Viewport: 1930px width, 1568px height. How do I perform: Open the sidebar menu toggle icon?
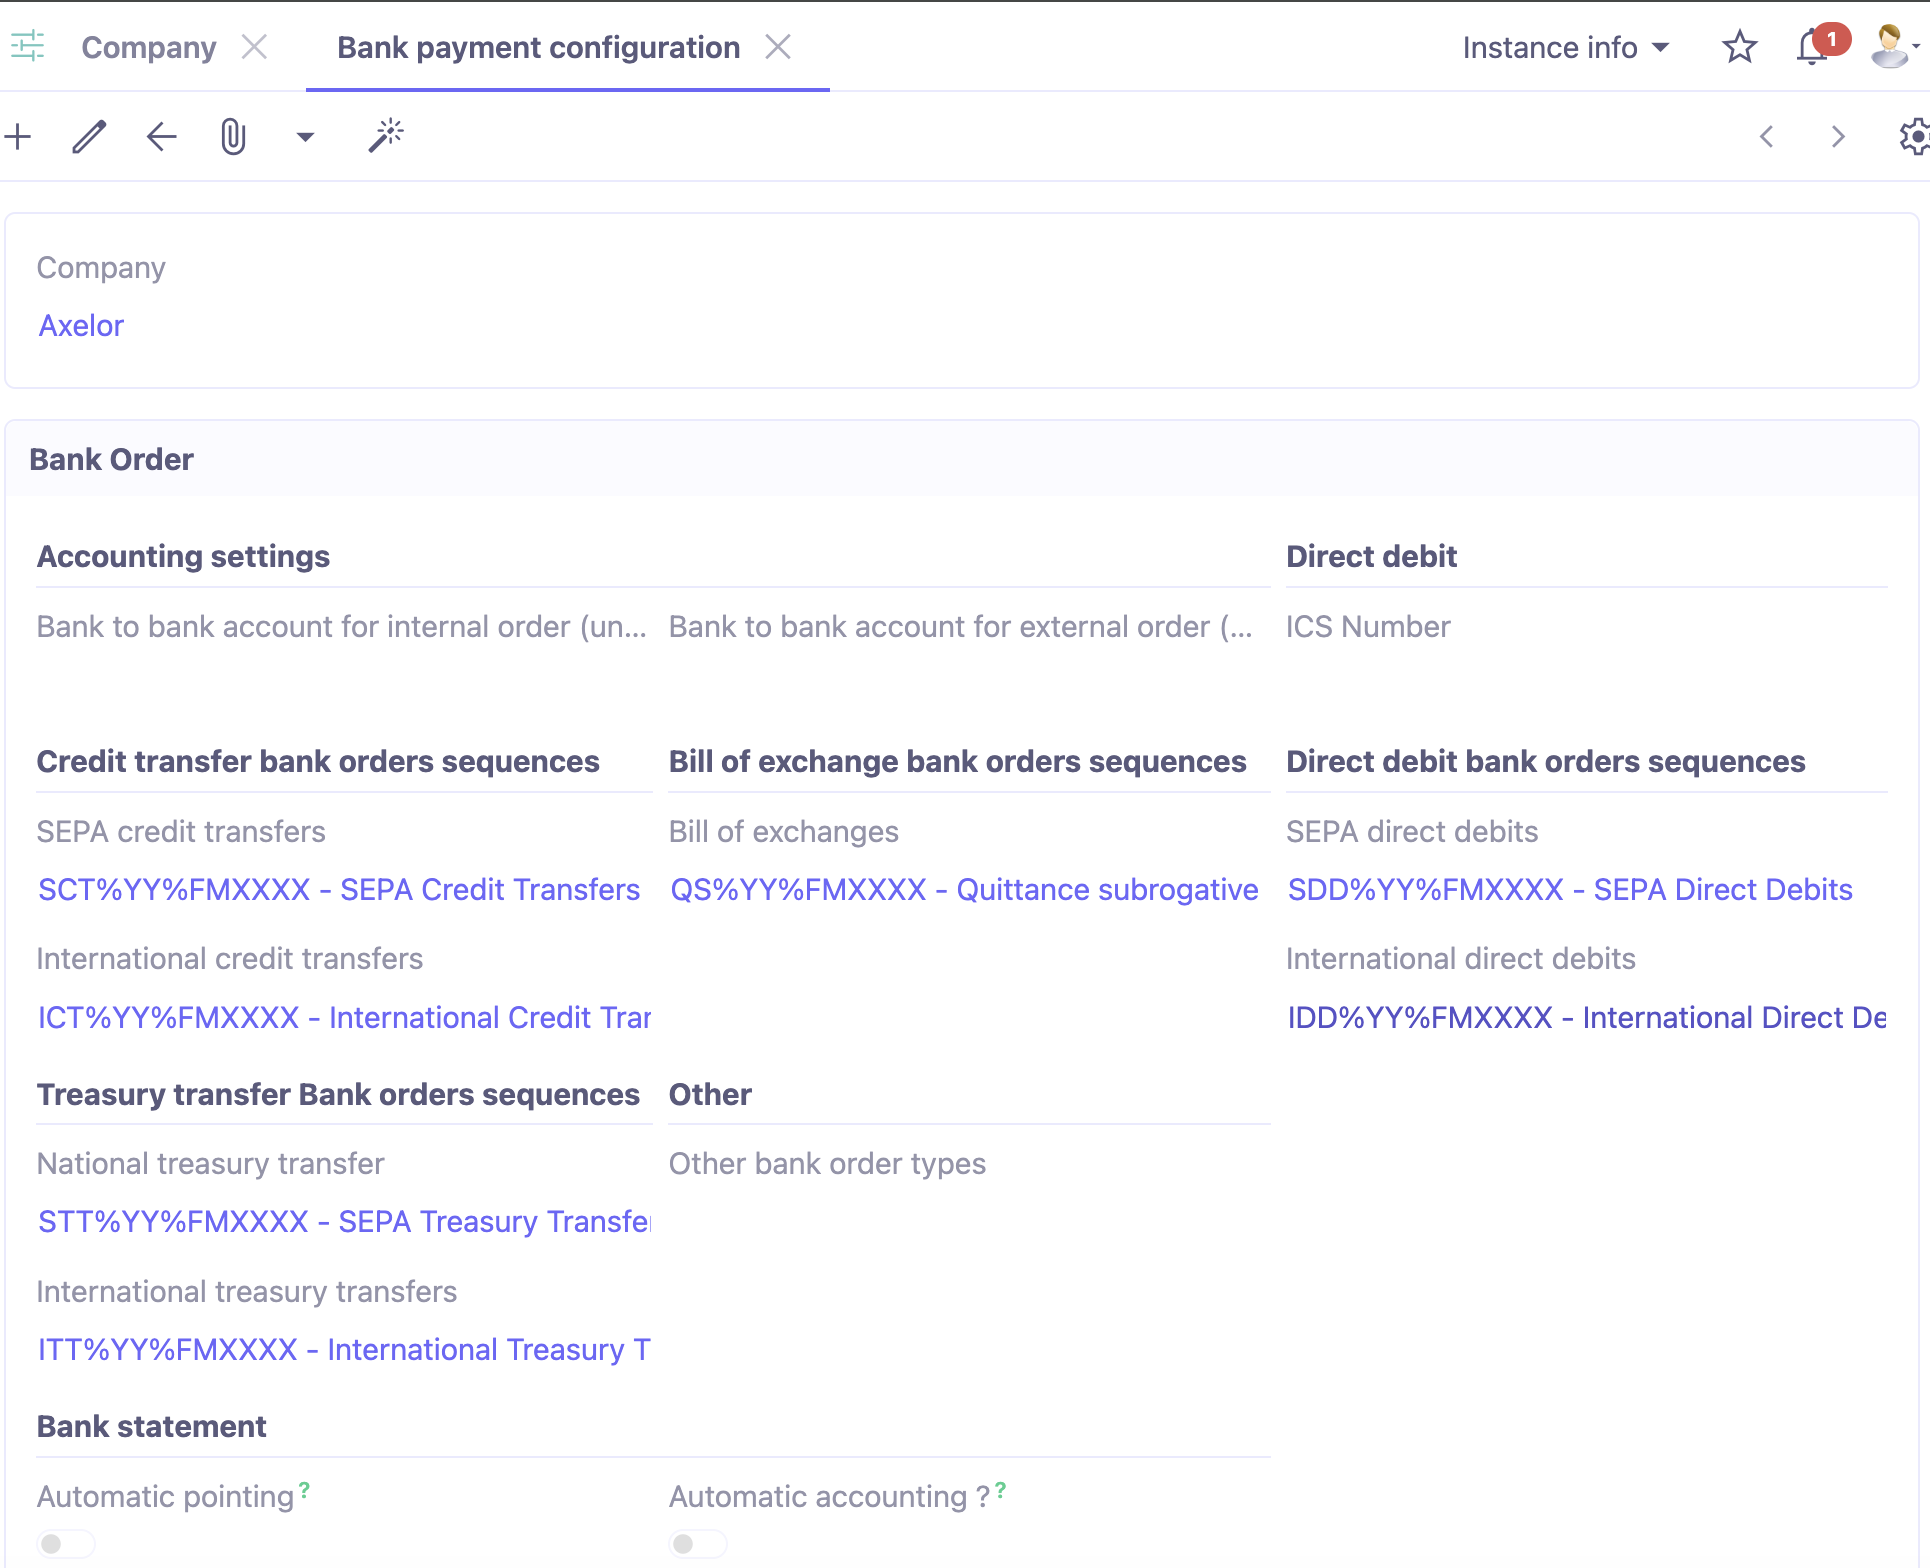pos(28,47)
